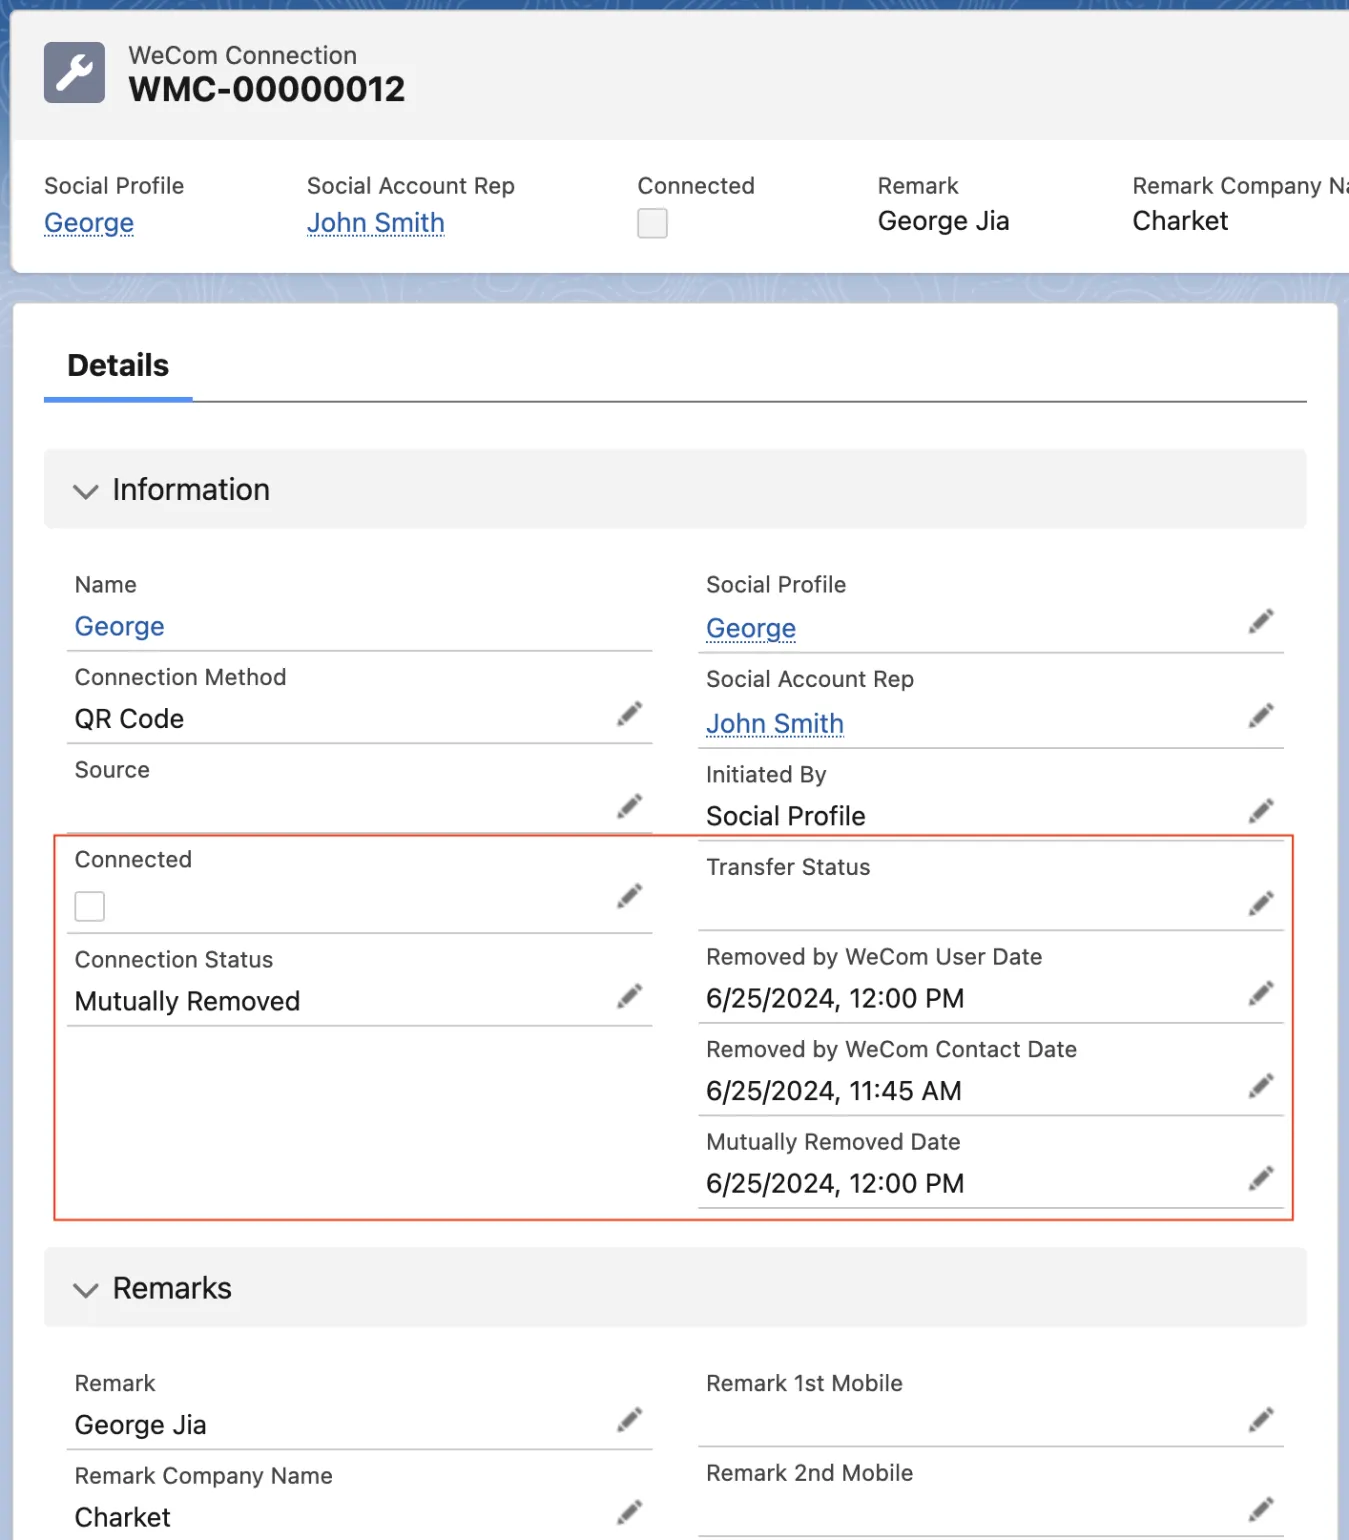Viewport: 1349px width, 1540px height.
Task: Edit Remark George Jia pencil icon
Action: [x=629, y=1420]
